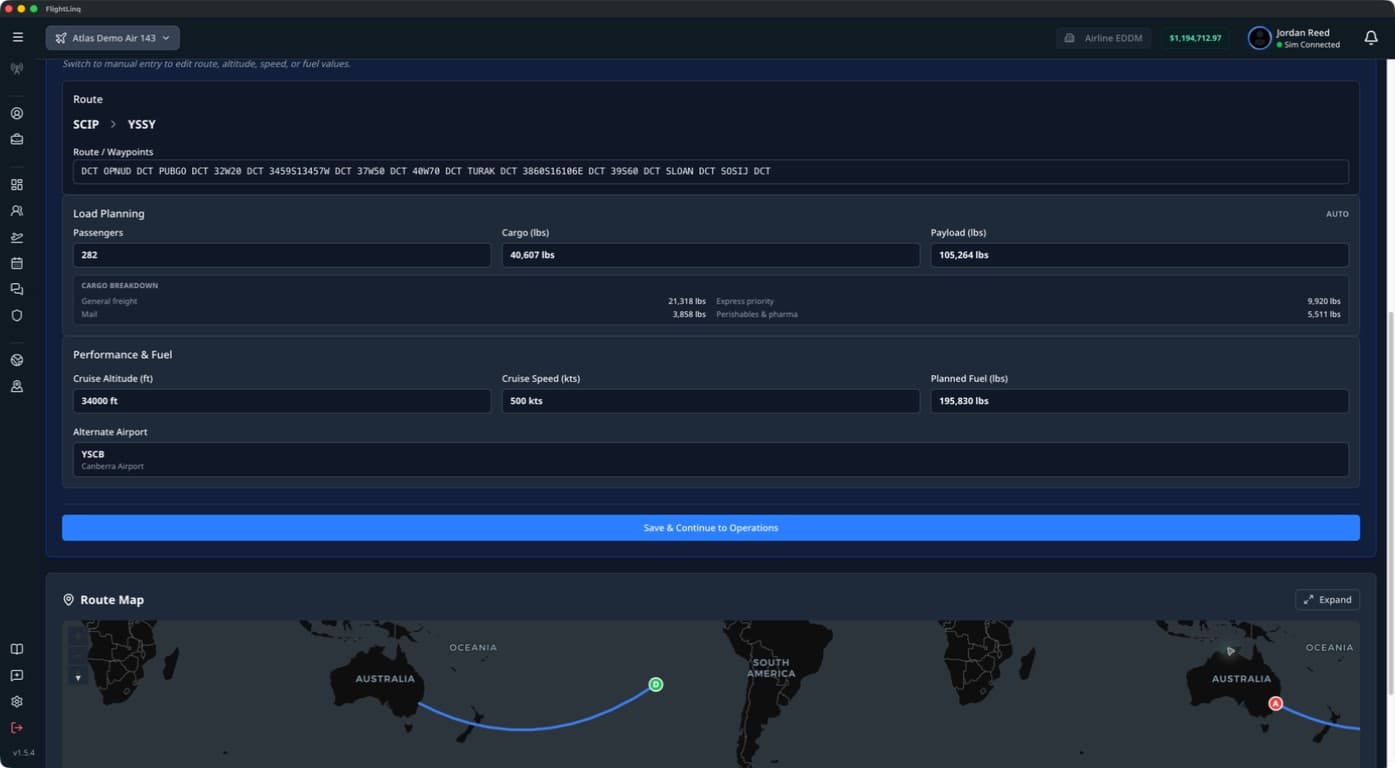Image resolution: width=1395 pixels, height=768 pixels.
Task: Click the Performance & Fuel heading
Action: pos(123,355)
